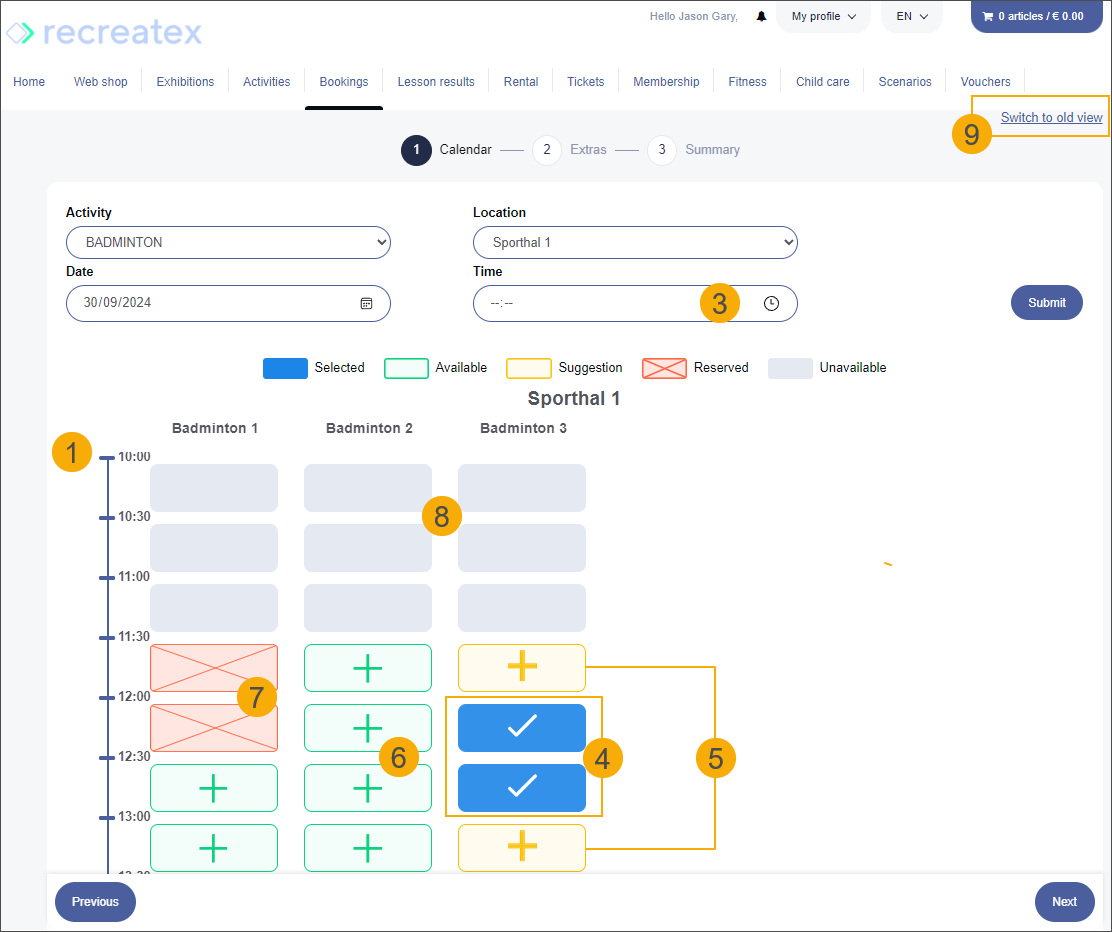The height and width of the screenshot is (932, 1112).
Task: Add Badminton 2 slot at 11:30
Action: tap(368, 668)
